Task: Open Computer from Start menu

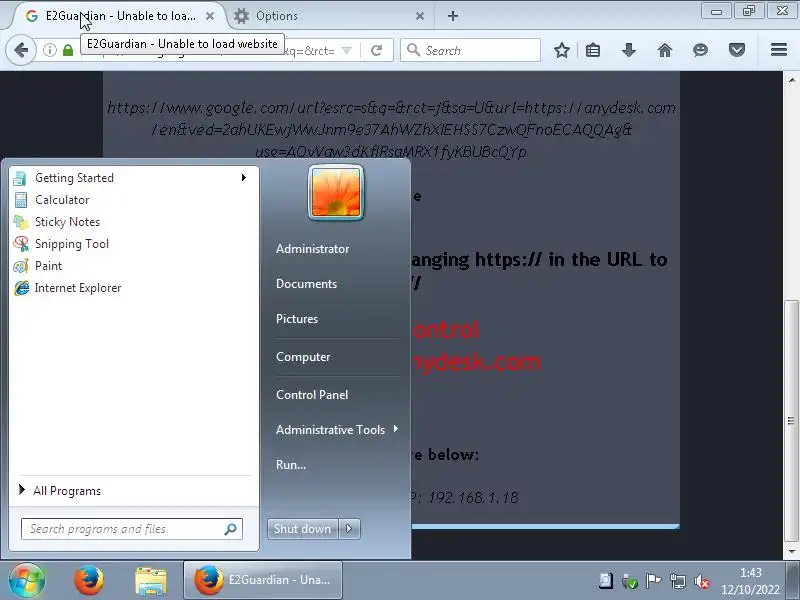Action: point(303,357)
